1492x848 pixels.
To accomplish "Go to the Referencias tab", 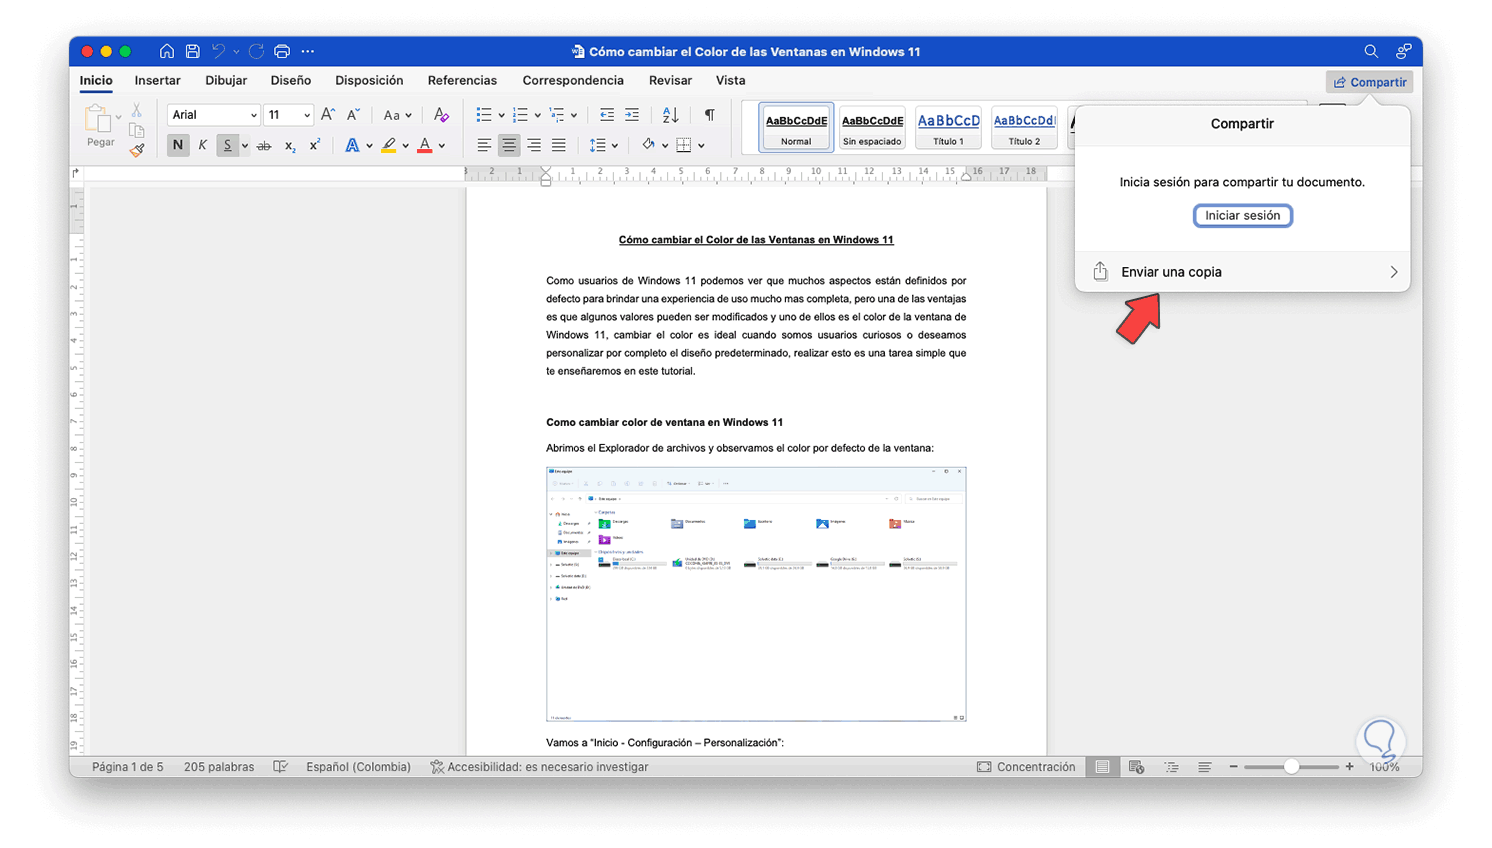I will 462,80.
